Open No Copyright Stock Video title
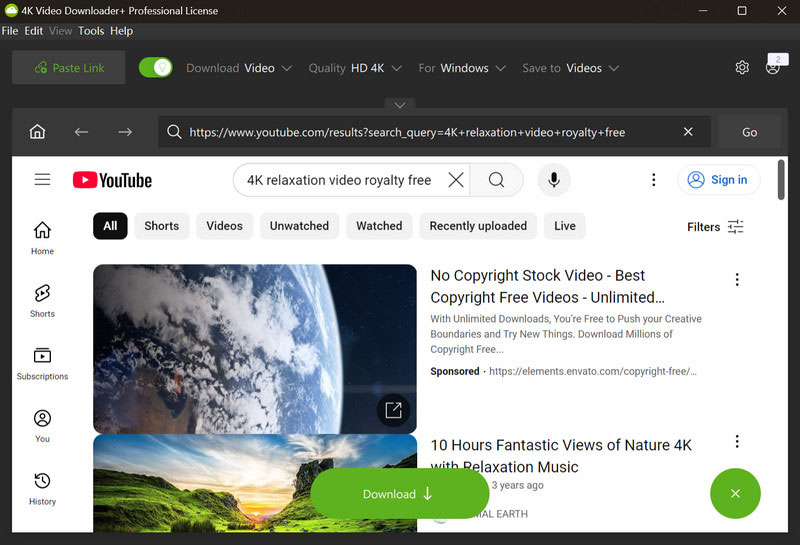This screenshot has height=545, width=800. pyautogui.click(x=547, y=286)
